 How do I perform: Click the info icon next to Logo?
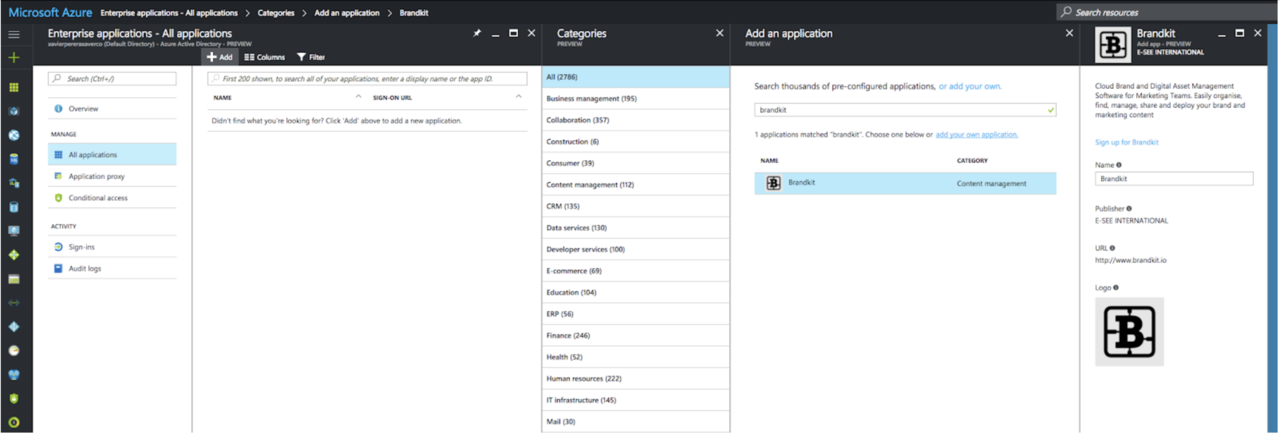click(1116, 288)
